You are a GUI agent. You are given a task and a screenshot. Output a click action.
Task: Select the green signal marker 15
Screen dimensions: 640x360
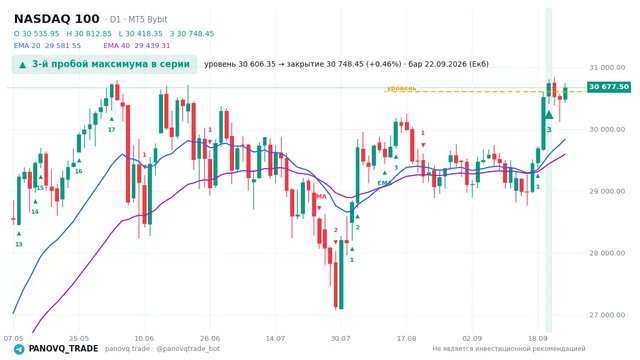click(40, 188)
